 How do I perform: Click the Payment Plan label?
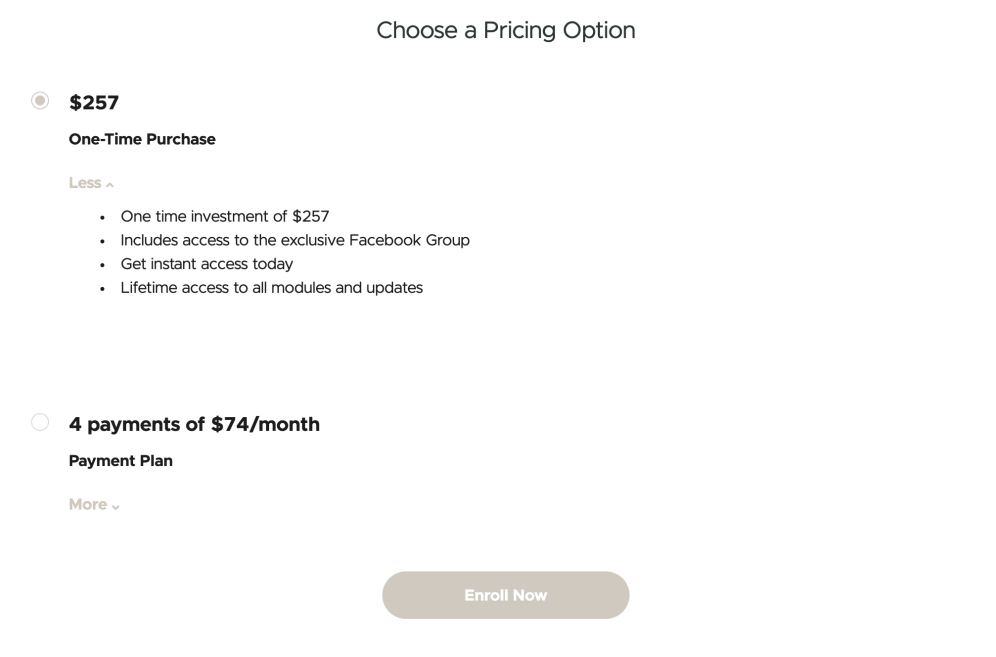pyautogui.click(x=120, y=461)
